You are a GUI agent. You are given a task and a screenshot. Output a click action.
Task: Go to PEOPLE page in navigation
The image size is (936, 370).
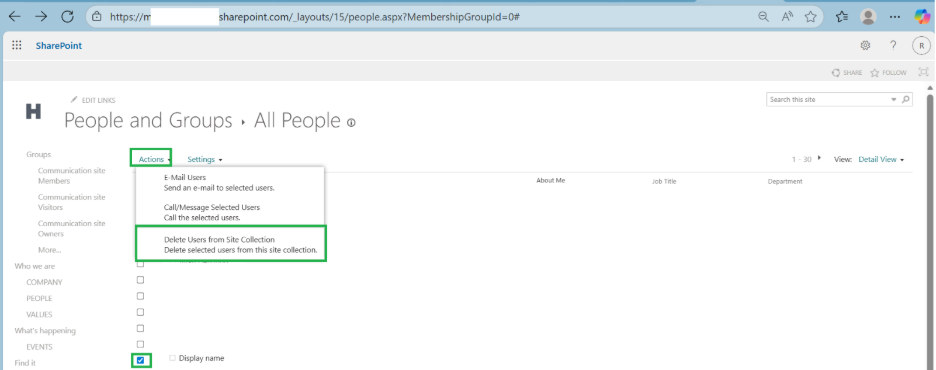coord(39,298)
